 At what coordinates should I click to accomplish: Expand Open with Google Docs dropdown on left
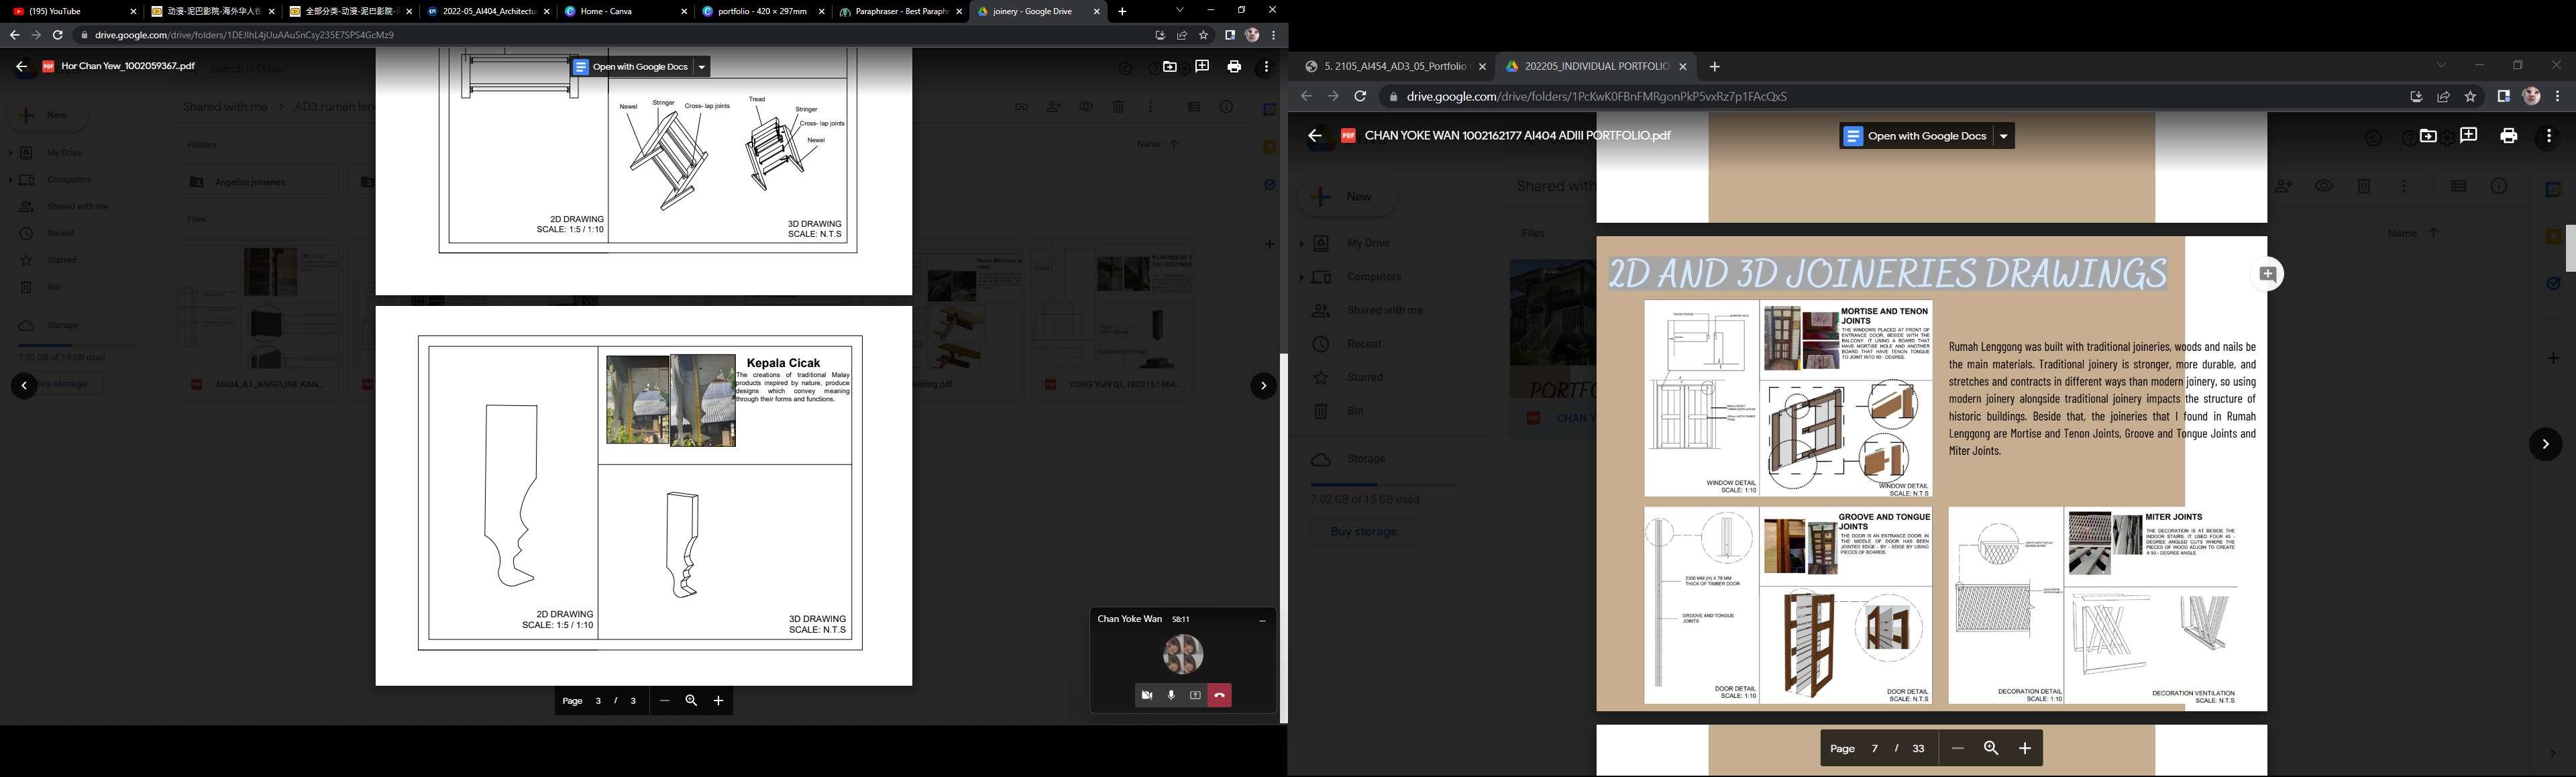(x=701, y=67)
